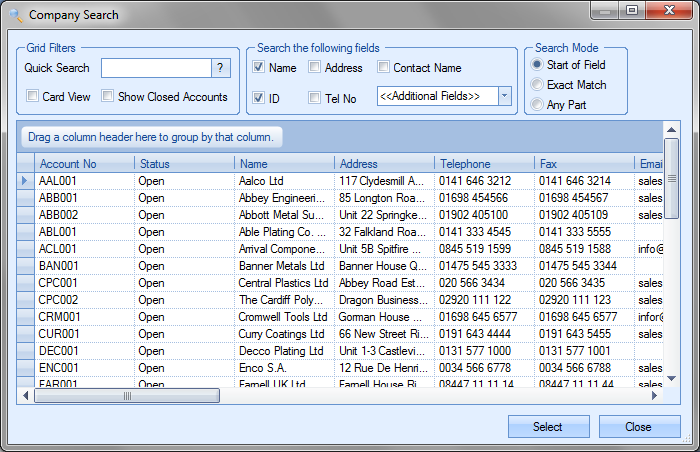This screenshot has height=452, width=700.
Task: Enable the Card View checkbox
Action: (33, 97)
